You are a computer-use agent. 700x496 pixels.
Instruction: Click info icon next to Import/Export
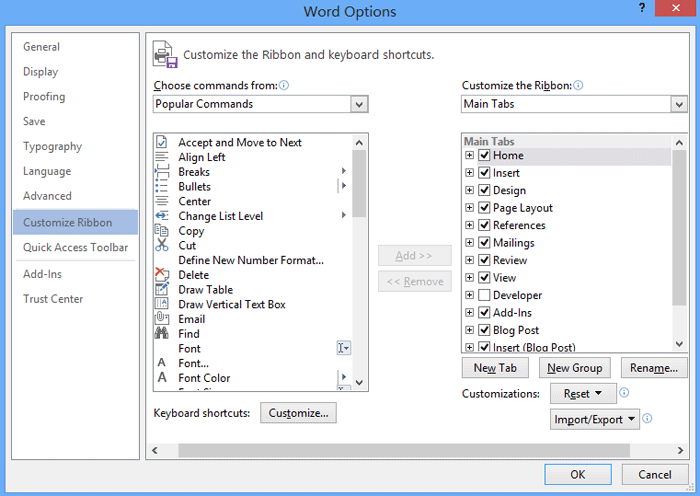click(647, 418)
